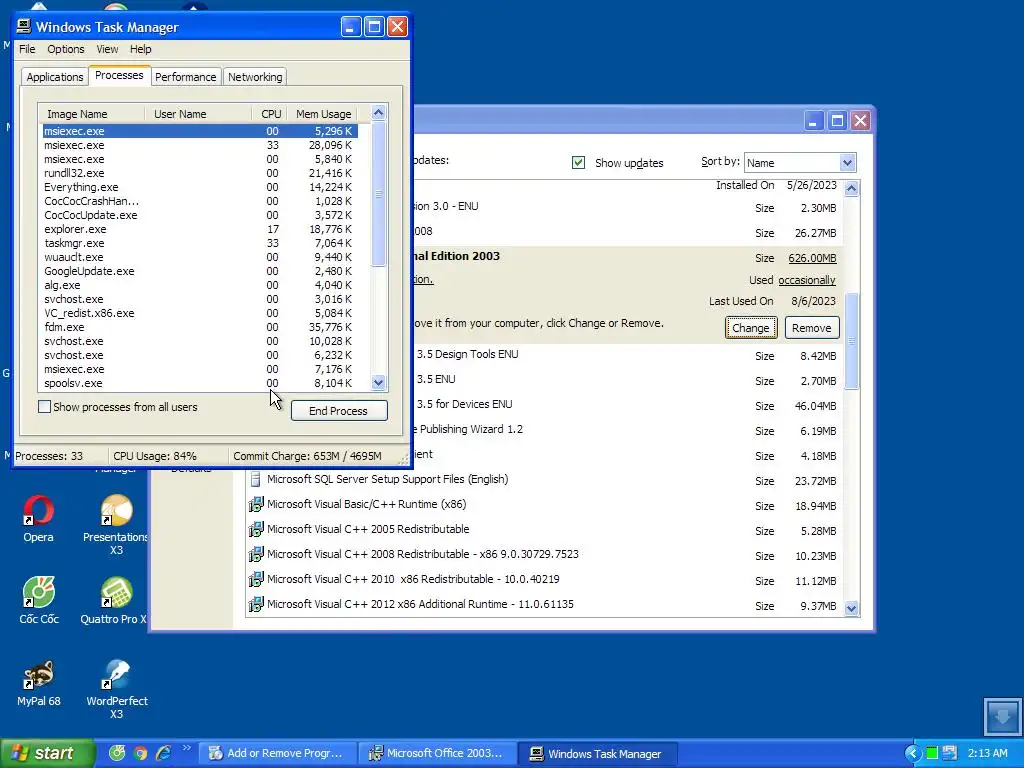This screenshot has height=768, width=1024.
Task: Click the process list scroll up arrow
Action: tap(378, 113)
